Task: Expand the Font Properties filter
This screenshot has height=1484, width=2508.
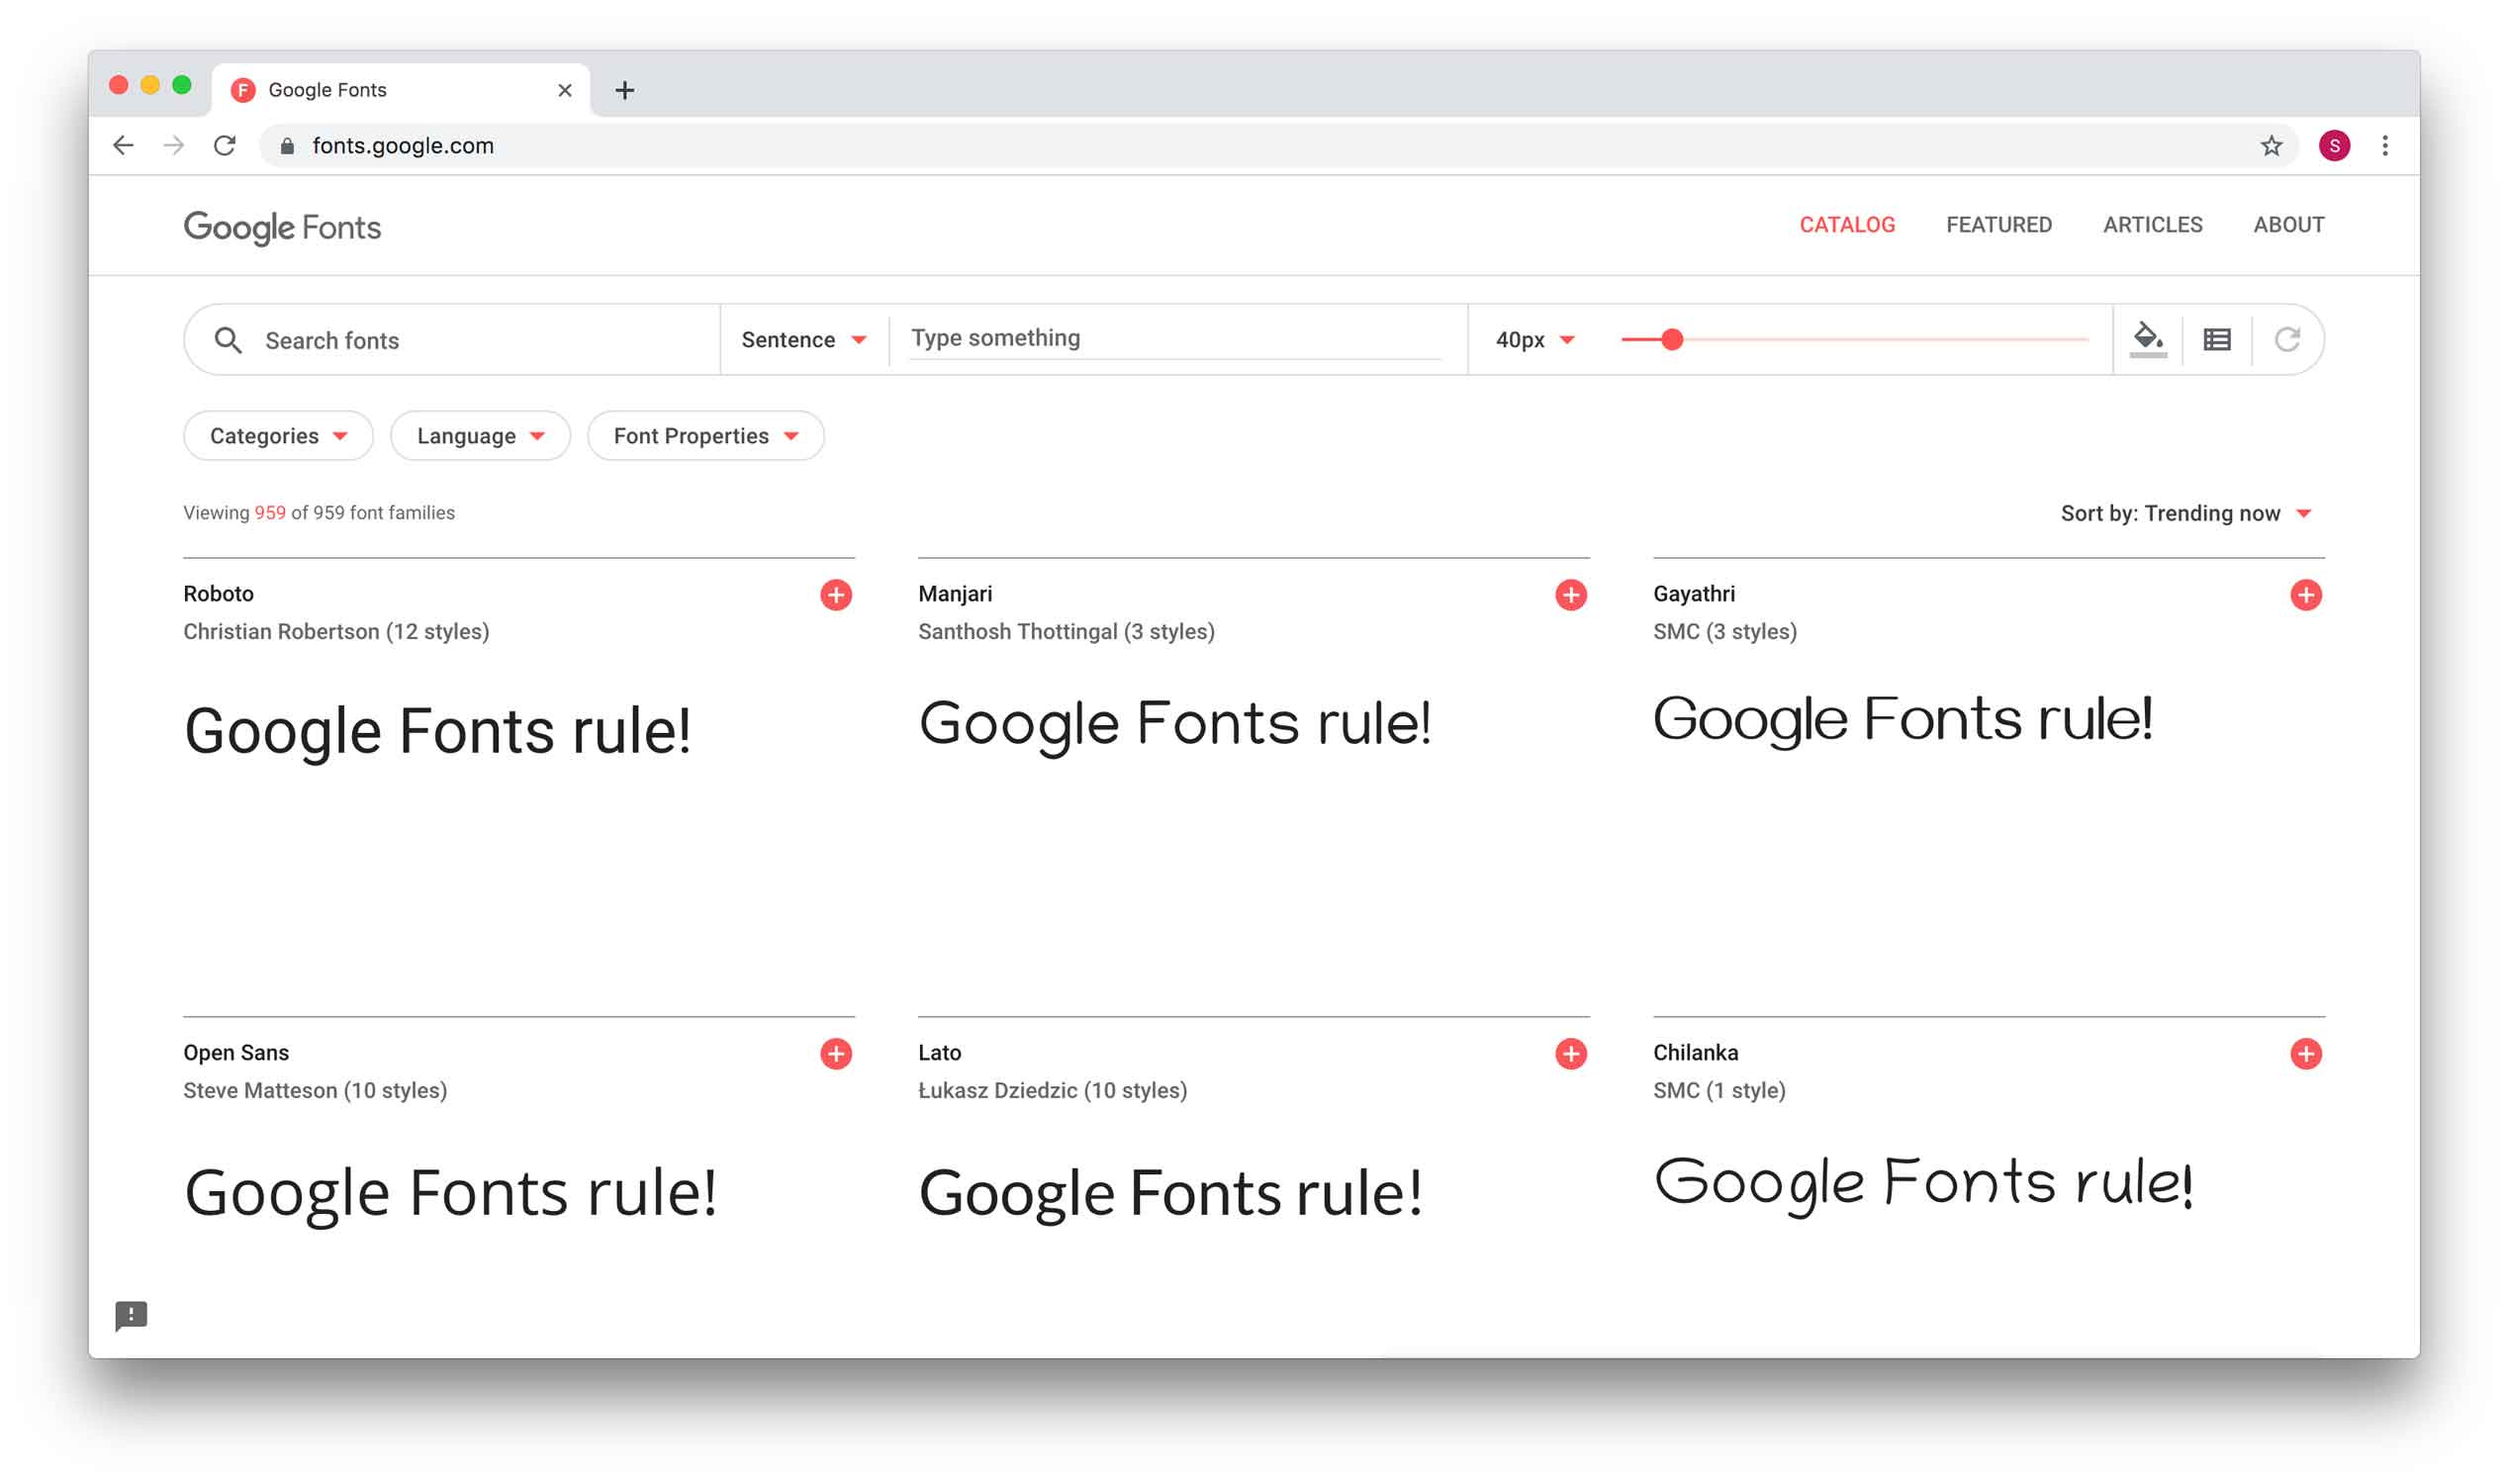Action: [x=705, y=436]
